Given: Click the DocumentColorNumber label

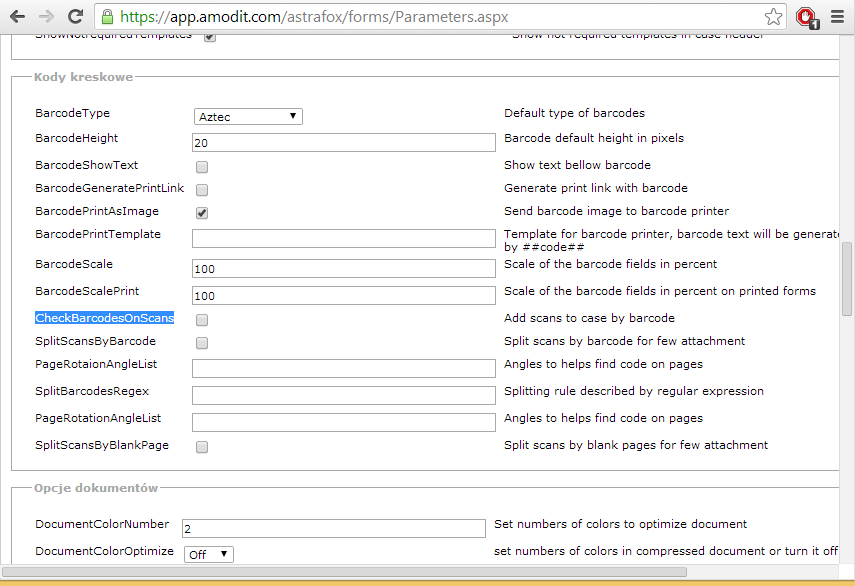Looking at the screenshot, I should click(102, 524).
